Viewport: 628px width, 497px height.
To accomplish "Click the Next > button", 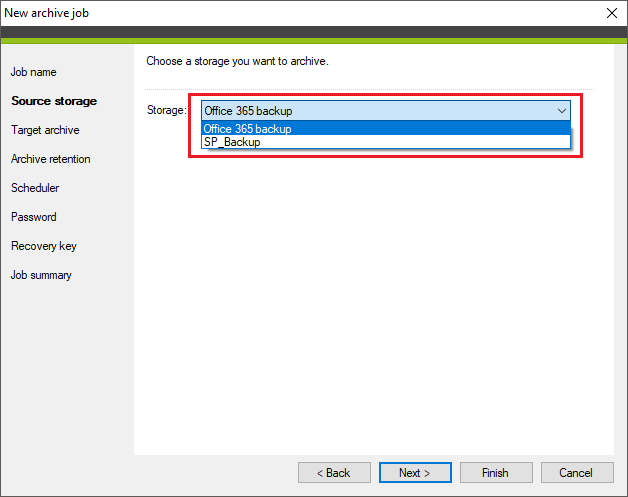I will [415, 473].
